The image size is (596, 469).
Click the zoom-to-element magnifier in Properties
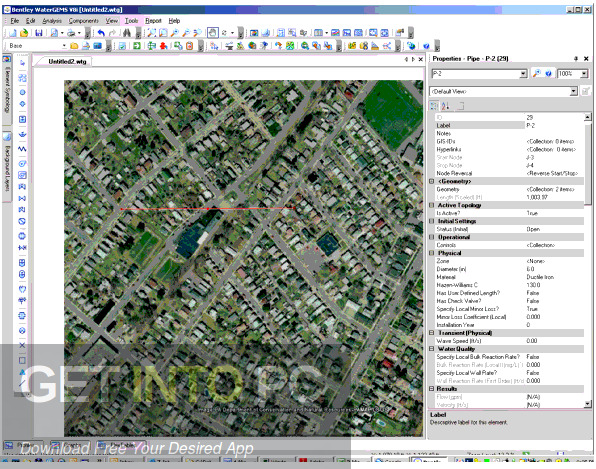coord(536,73)
